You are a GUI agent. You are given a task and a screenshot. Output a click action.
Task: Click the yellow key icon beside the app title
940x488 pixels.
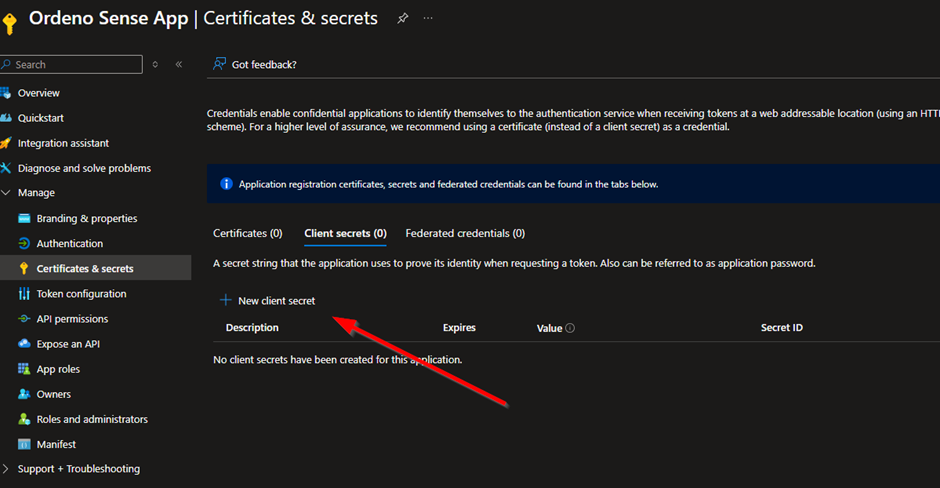click(x=9, y=23)
